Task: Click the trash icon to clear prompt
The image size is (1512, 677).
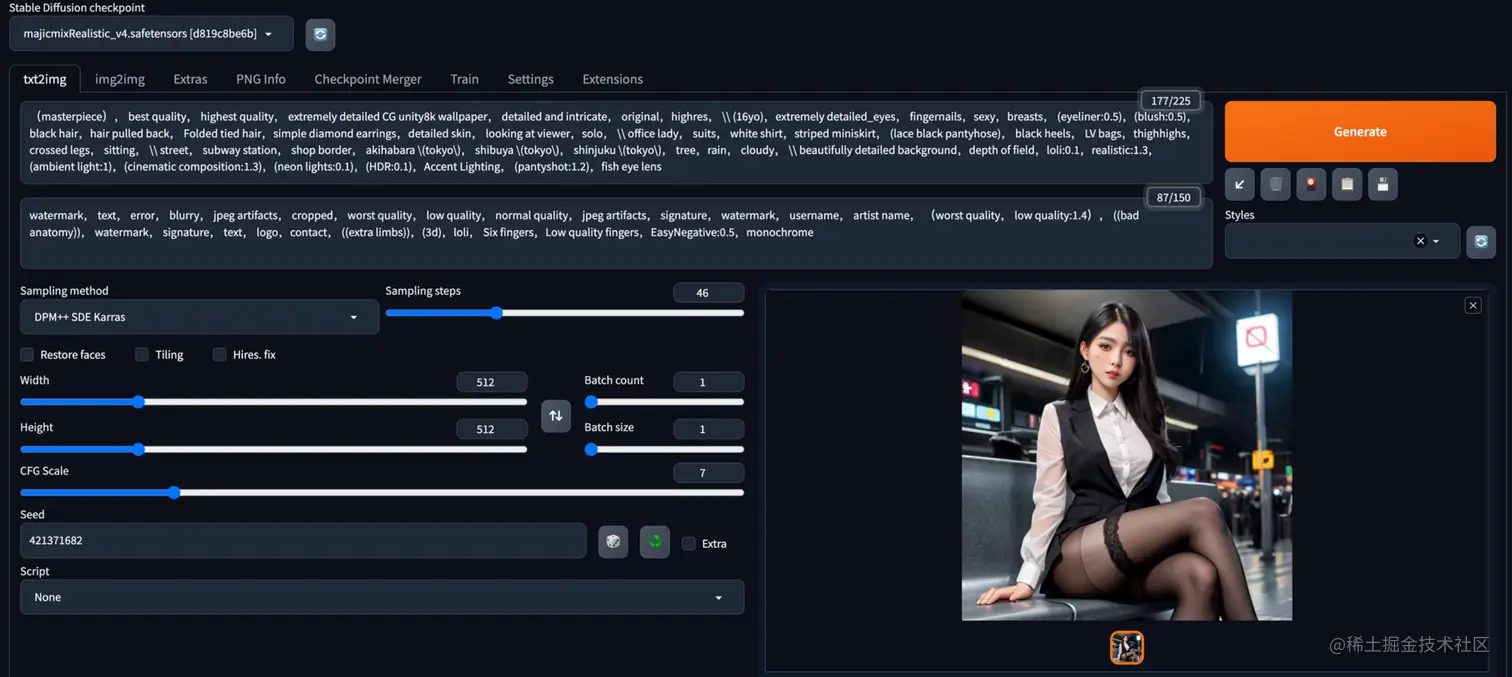Action: tap(1275, 184)
